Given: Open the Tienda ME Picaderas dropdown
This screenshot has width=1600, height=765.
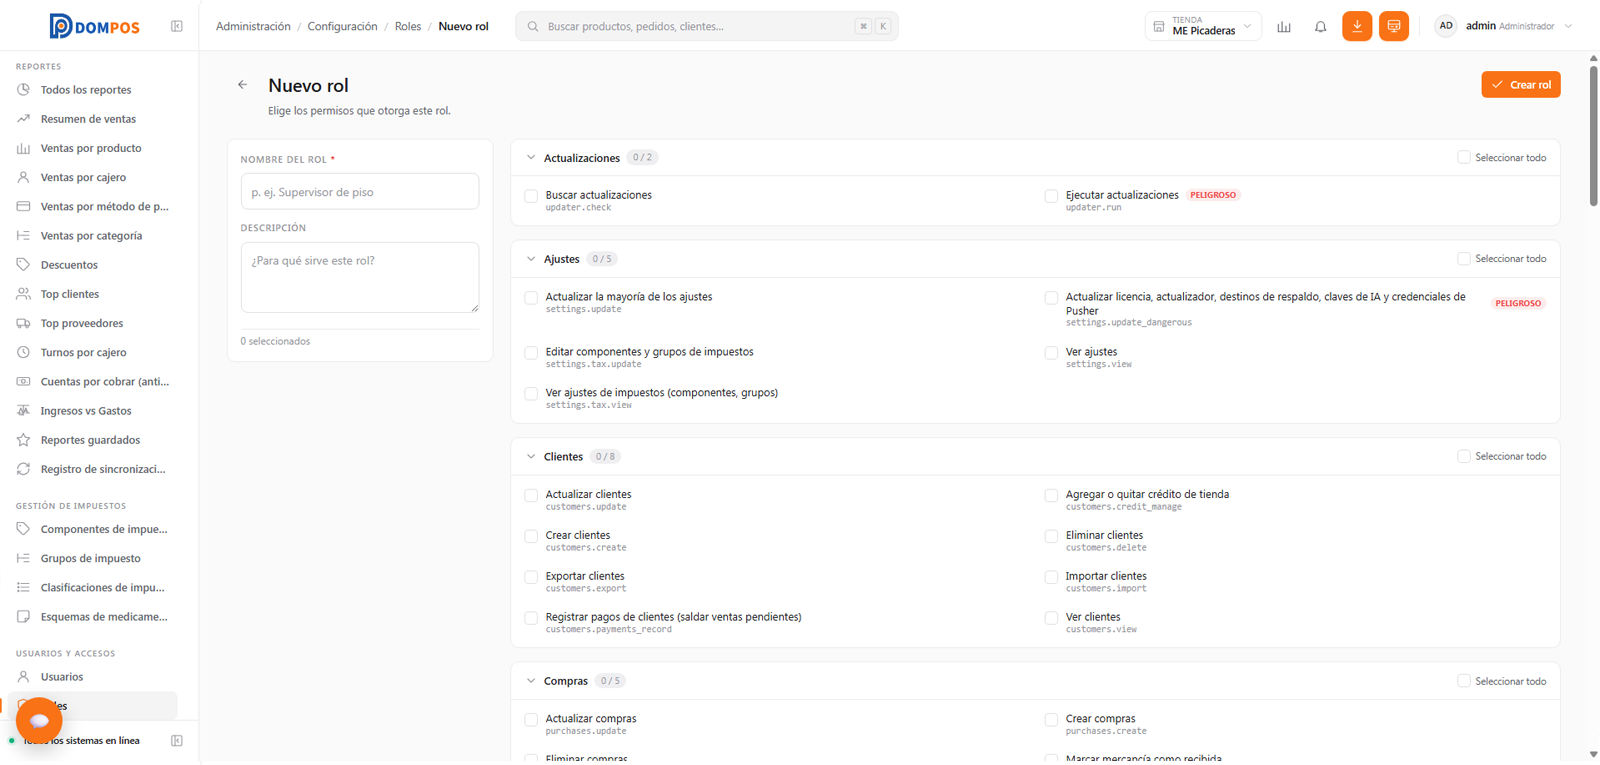Looking at the screenshot, I should pos(1203,26).
